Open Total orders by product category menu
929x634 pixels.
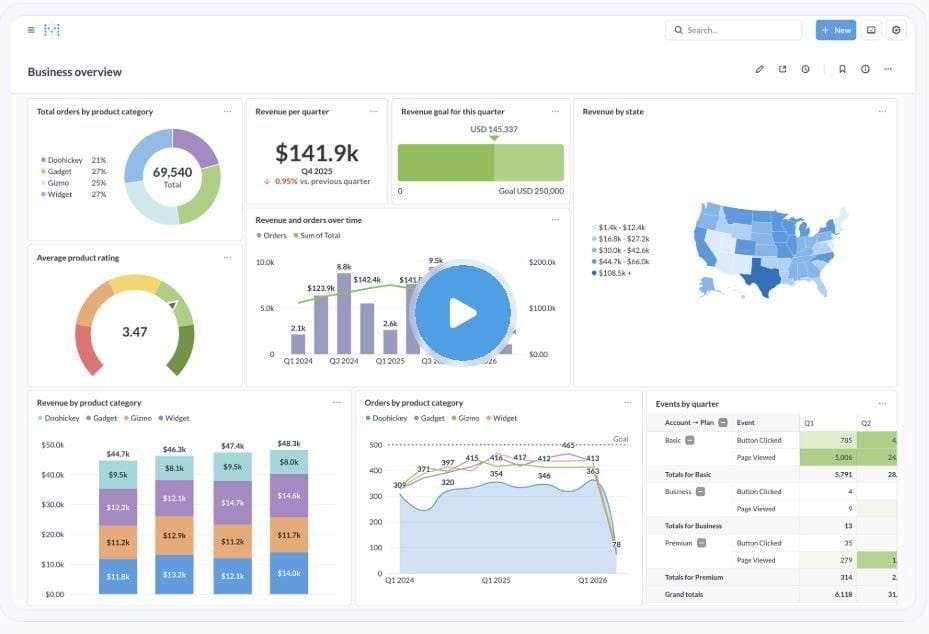point(228,111)
